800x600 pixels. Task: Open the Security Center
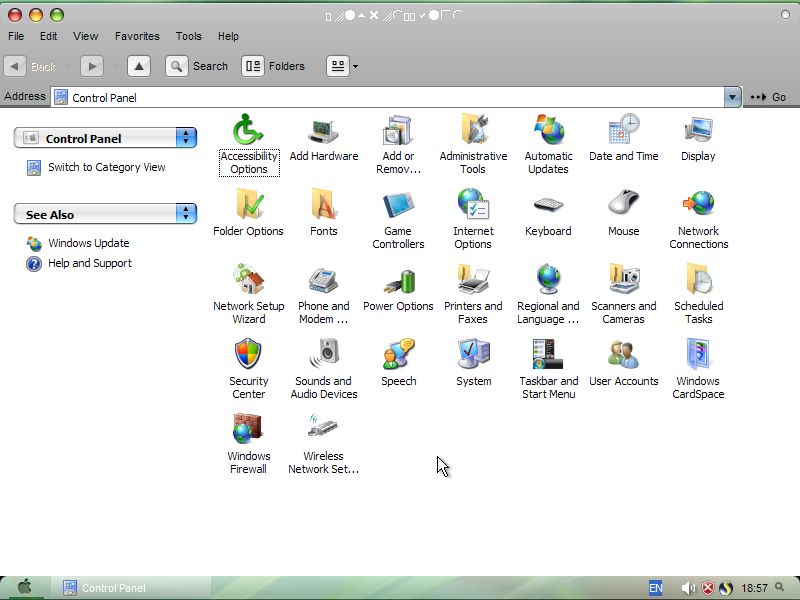click(x=248, y=369)
